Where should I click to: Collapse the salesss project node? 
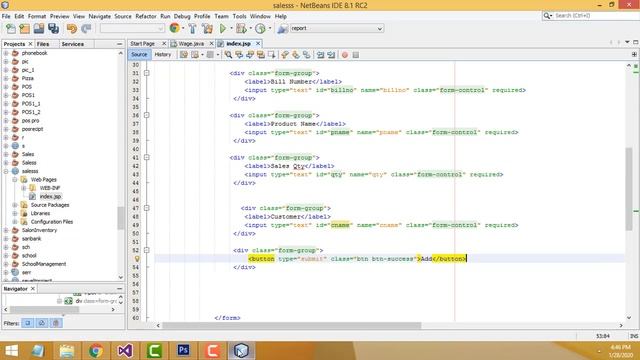click(6, 171)
